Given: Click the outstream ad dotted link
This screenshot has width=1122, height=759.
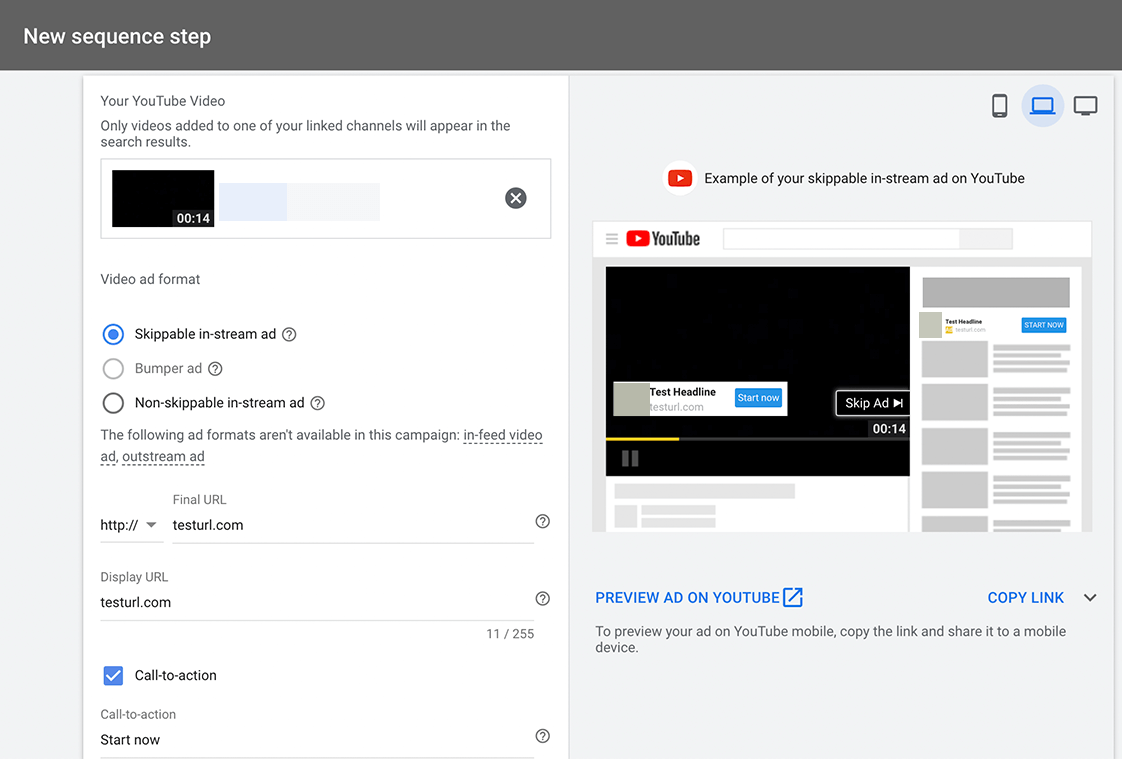Looking at the screenshot, I should pos(163,456).
